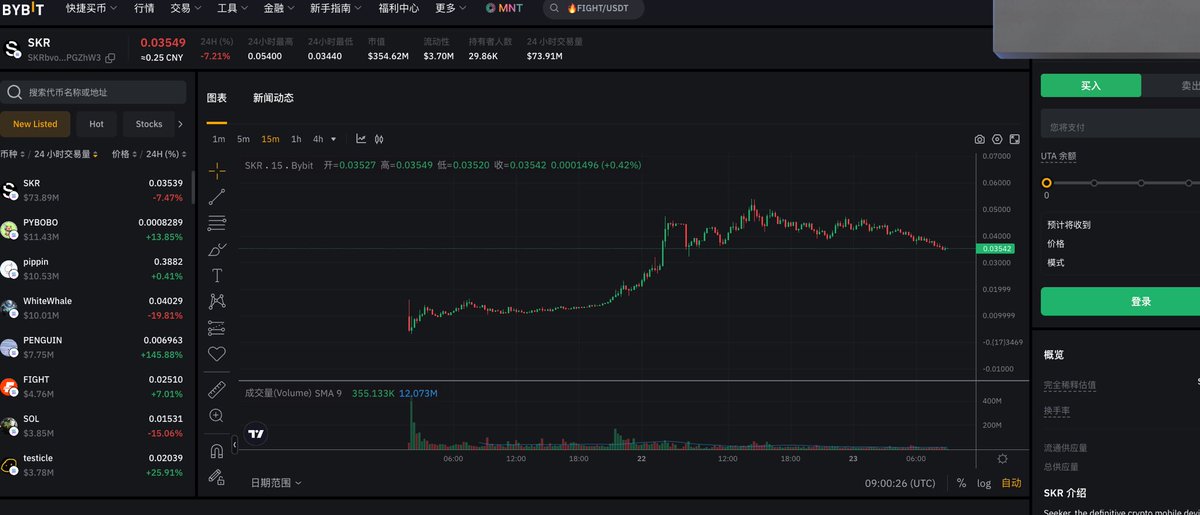Select the text annotation tool
This screenshot has height=515, width=1200.
217,275
